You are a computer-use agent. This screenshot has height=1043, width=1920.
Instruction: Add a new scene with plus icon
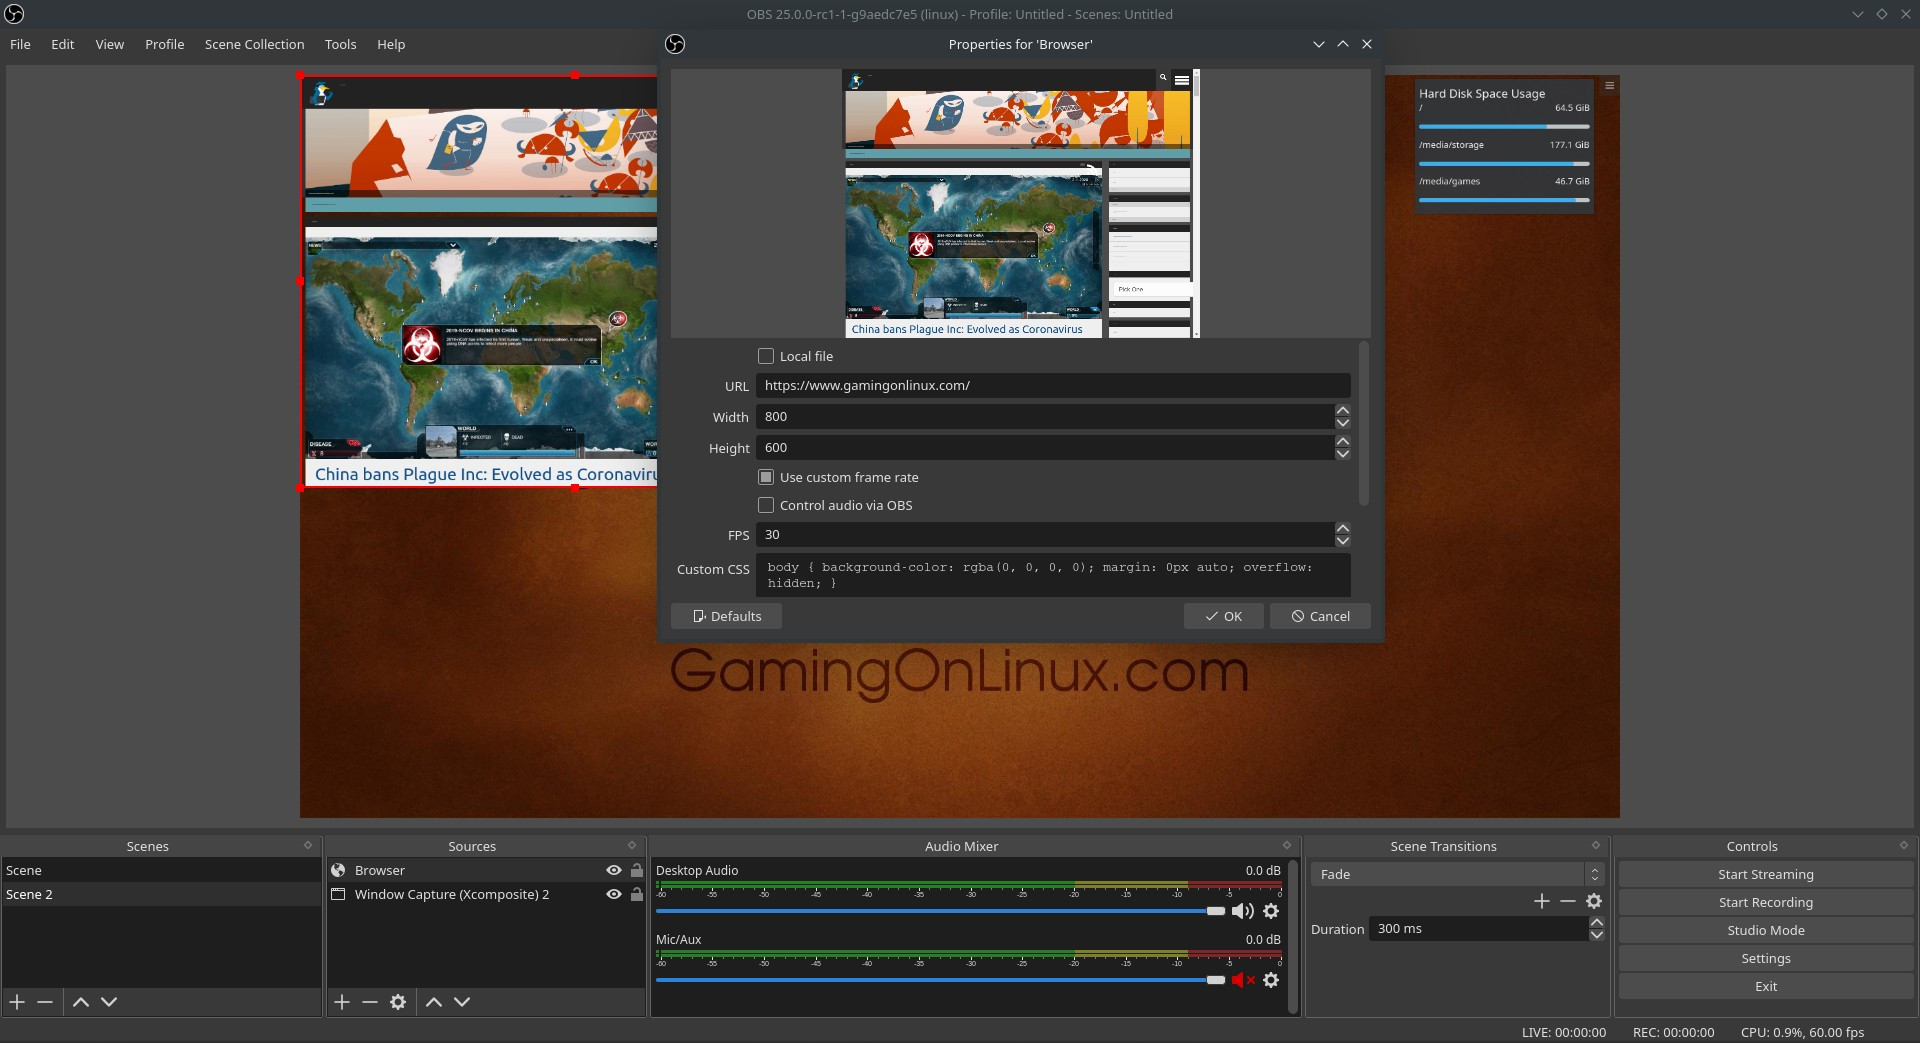click(17, 1001)
